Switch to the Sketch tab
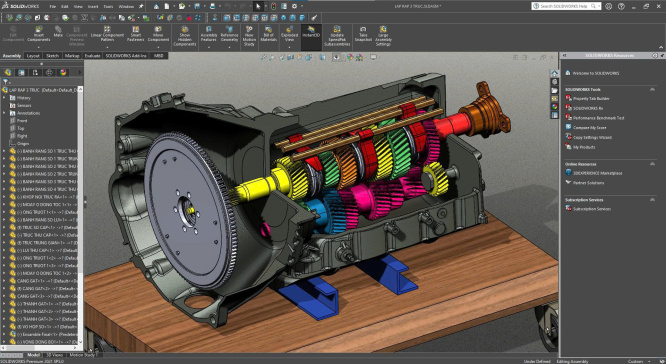This screenshot has height=364, width=666. pos(52,56)
